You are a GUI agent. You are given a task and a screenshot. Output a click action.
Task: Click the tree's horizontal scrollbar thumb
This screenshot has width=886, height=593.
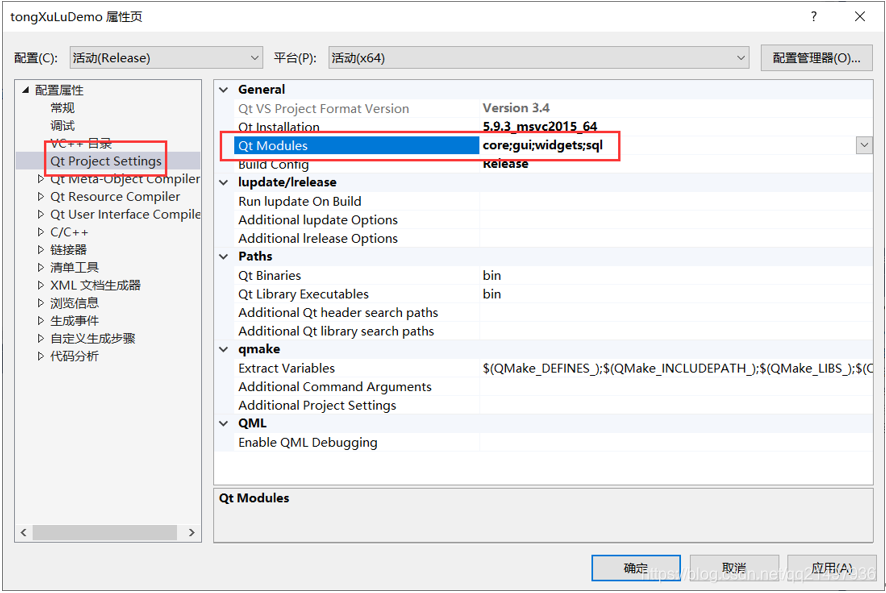tap(105, 533)
